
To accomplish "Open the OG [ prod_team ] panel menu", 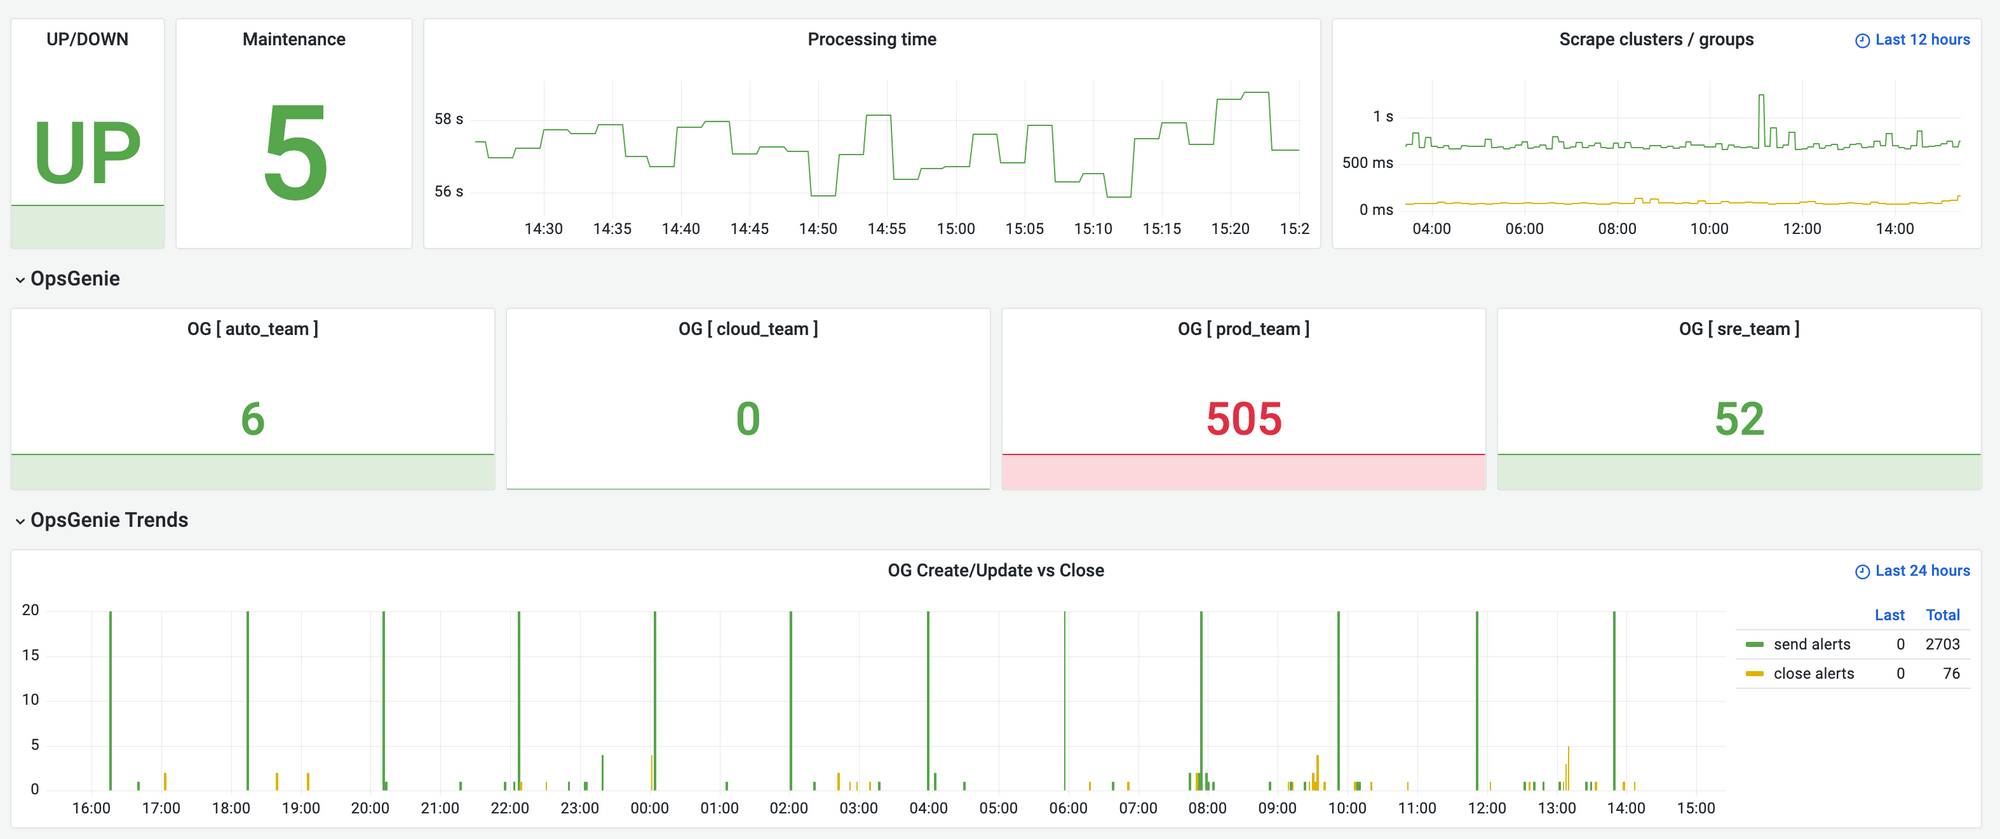I will pyautogui.click(x=1244, y=329).
